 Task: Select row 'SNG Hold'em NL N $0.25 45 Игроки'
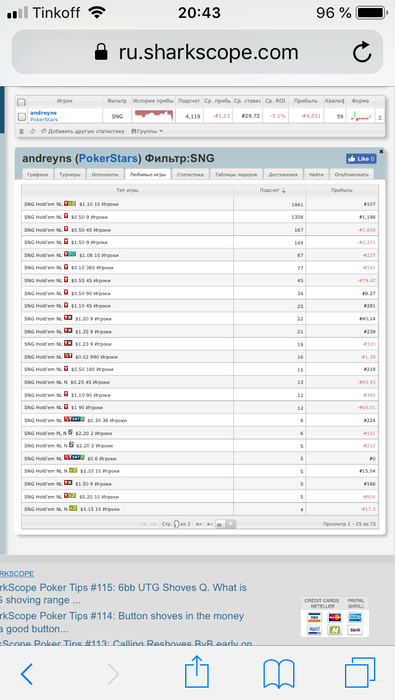[x=200, y=382]
